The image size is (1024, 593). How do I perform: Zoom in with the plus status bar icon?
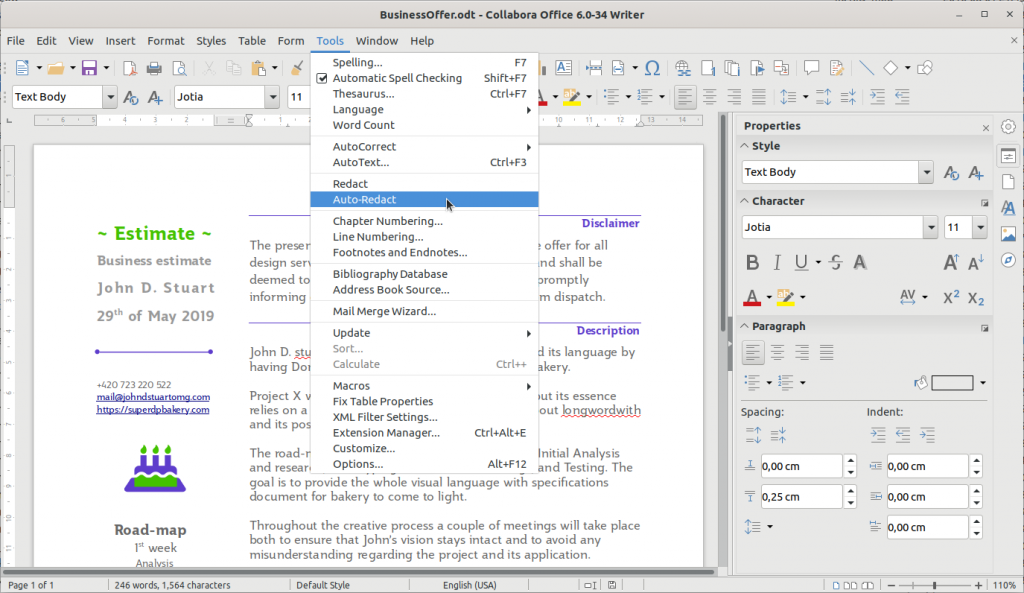978,585
